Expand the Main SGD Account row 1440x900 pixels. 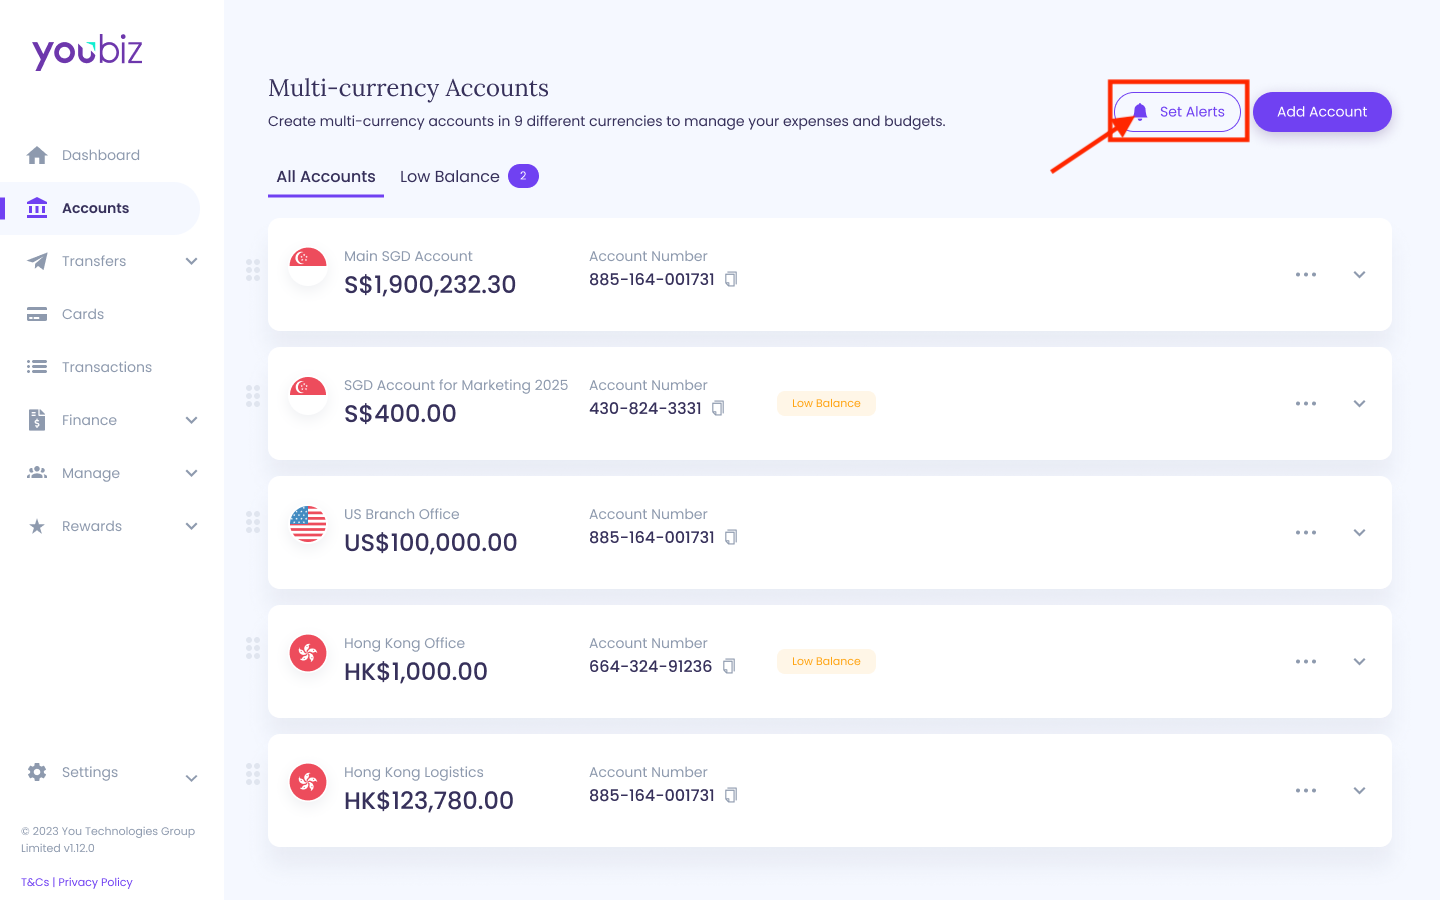click(x=1359, y=274)
